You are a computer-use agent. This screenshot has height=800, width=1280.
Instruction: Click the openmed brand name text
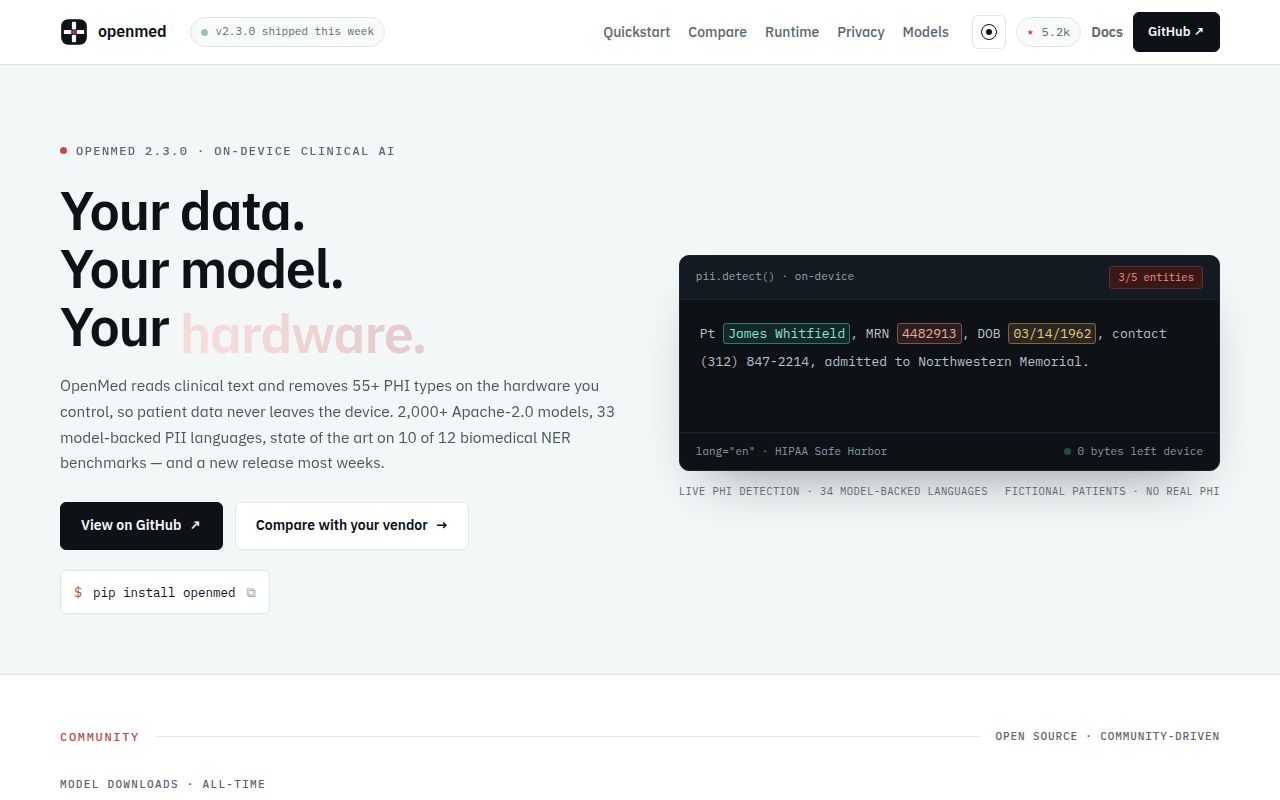point(132,32)
